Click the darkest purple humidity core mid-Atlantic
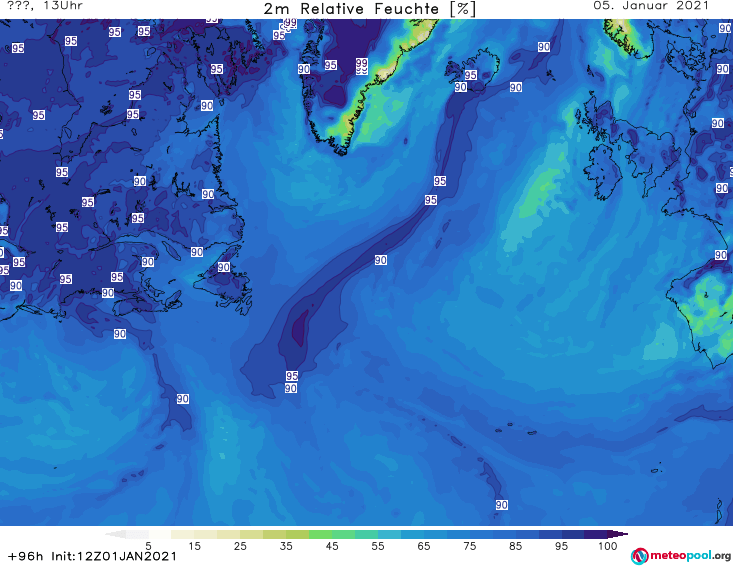Screen dimensions: 733x566 click(x=300, y=328)
